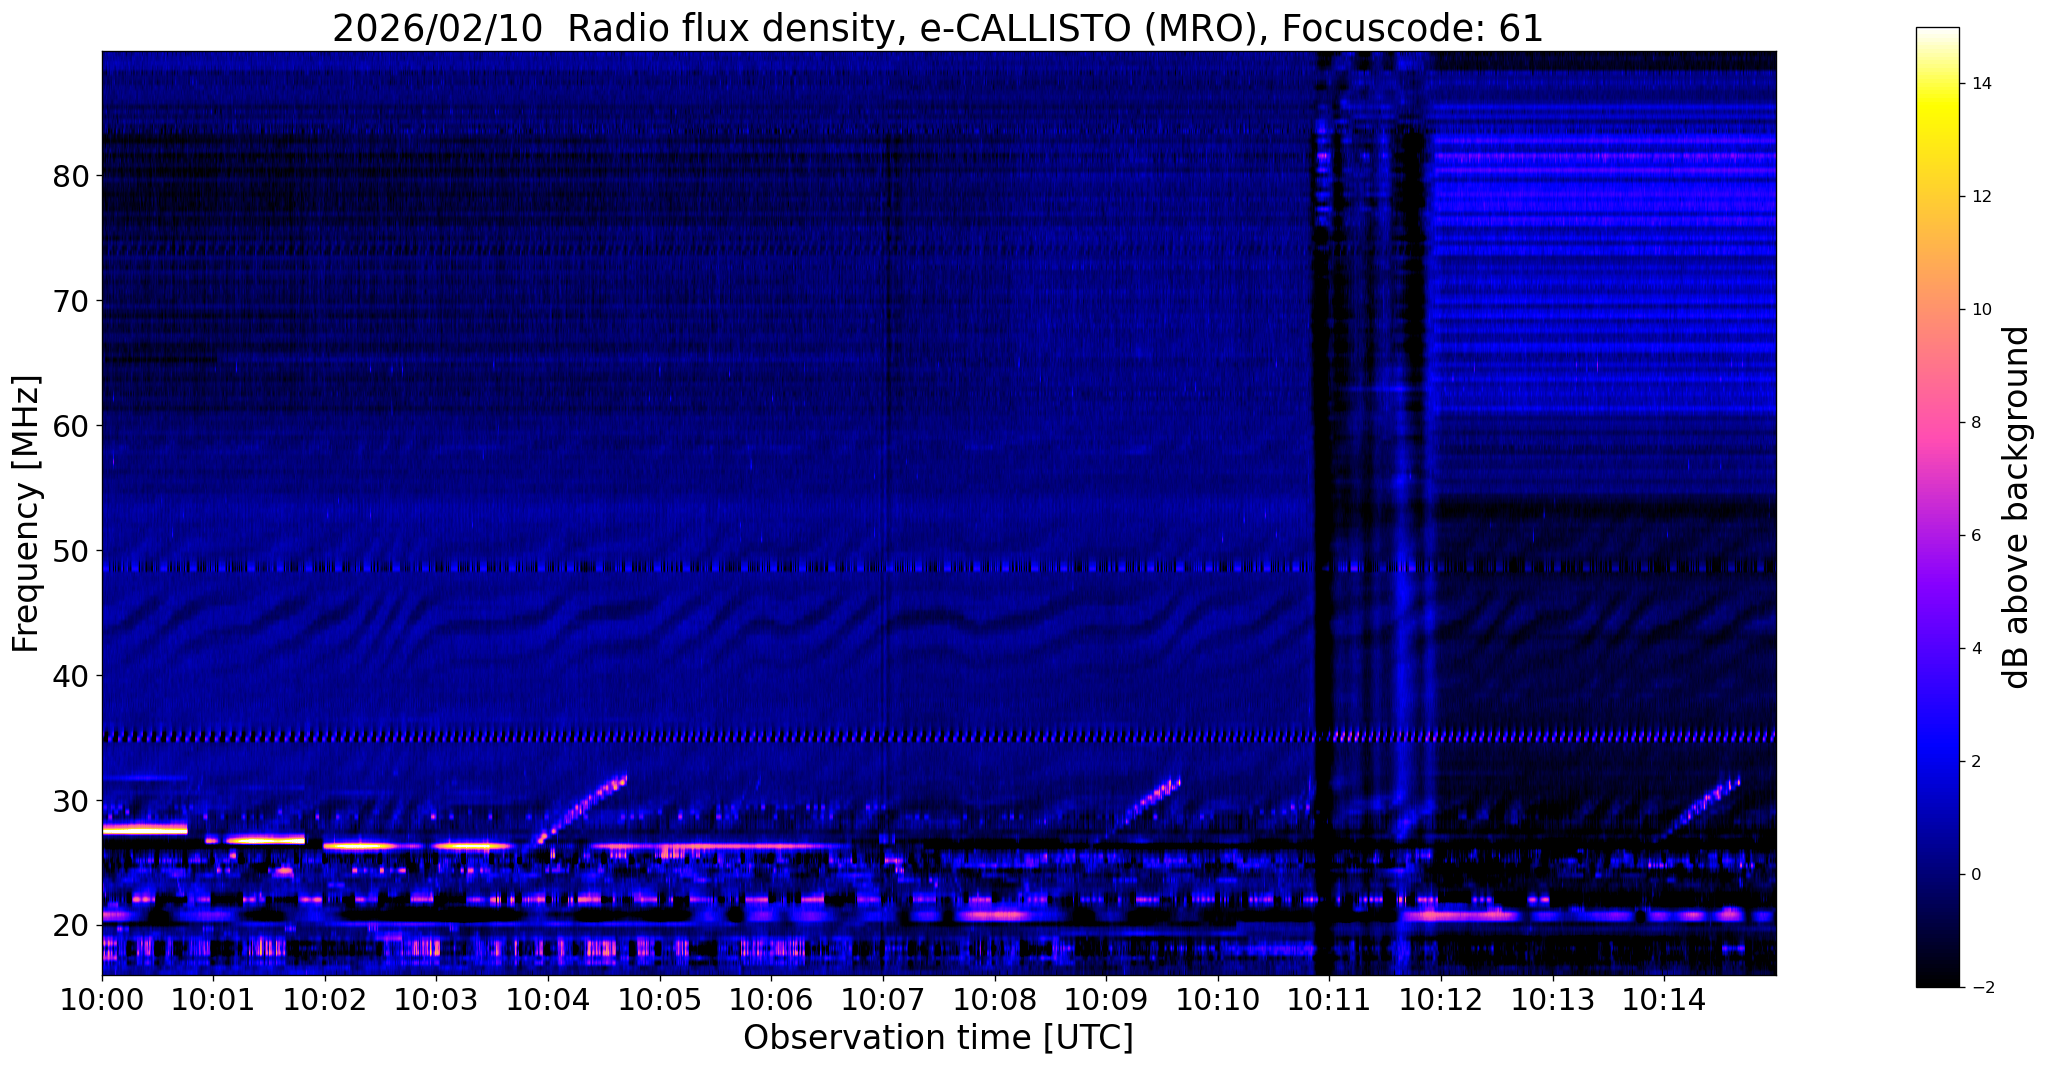2047x1067 pixels.
Task: Click the 10:00 time tick label
Action: [102, 1000]
